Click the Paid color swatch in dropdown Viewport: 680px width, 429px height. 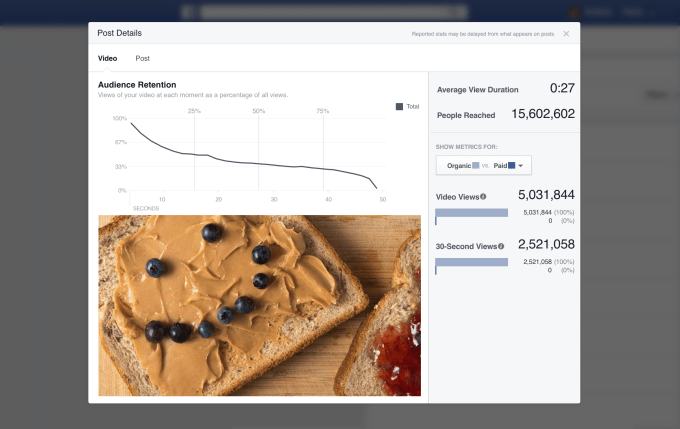coord(512,165)
